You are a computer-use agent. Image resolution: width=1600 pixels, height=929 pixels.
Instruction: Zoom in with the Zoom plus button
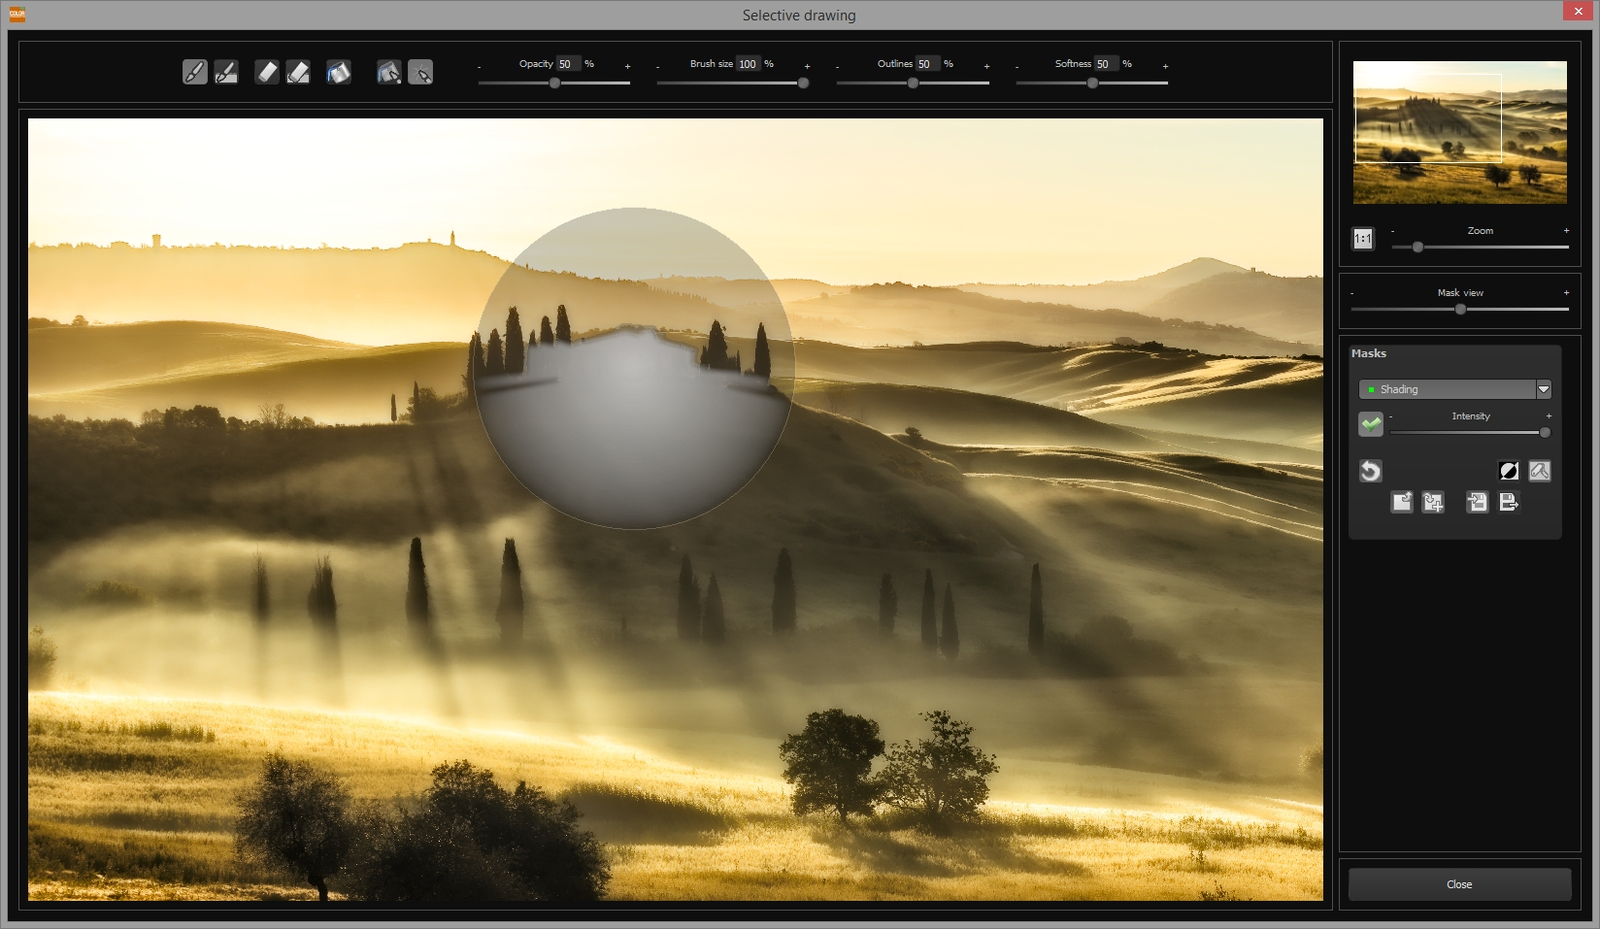1566,231
